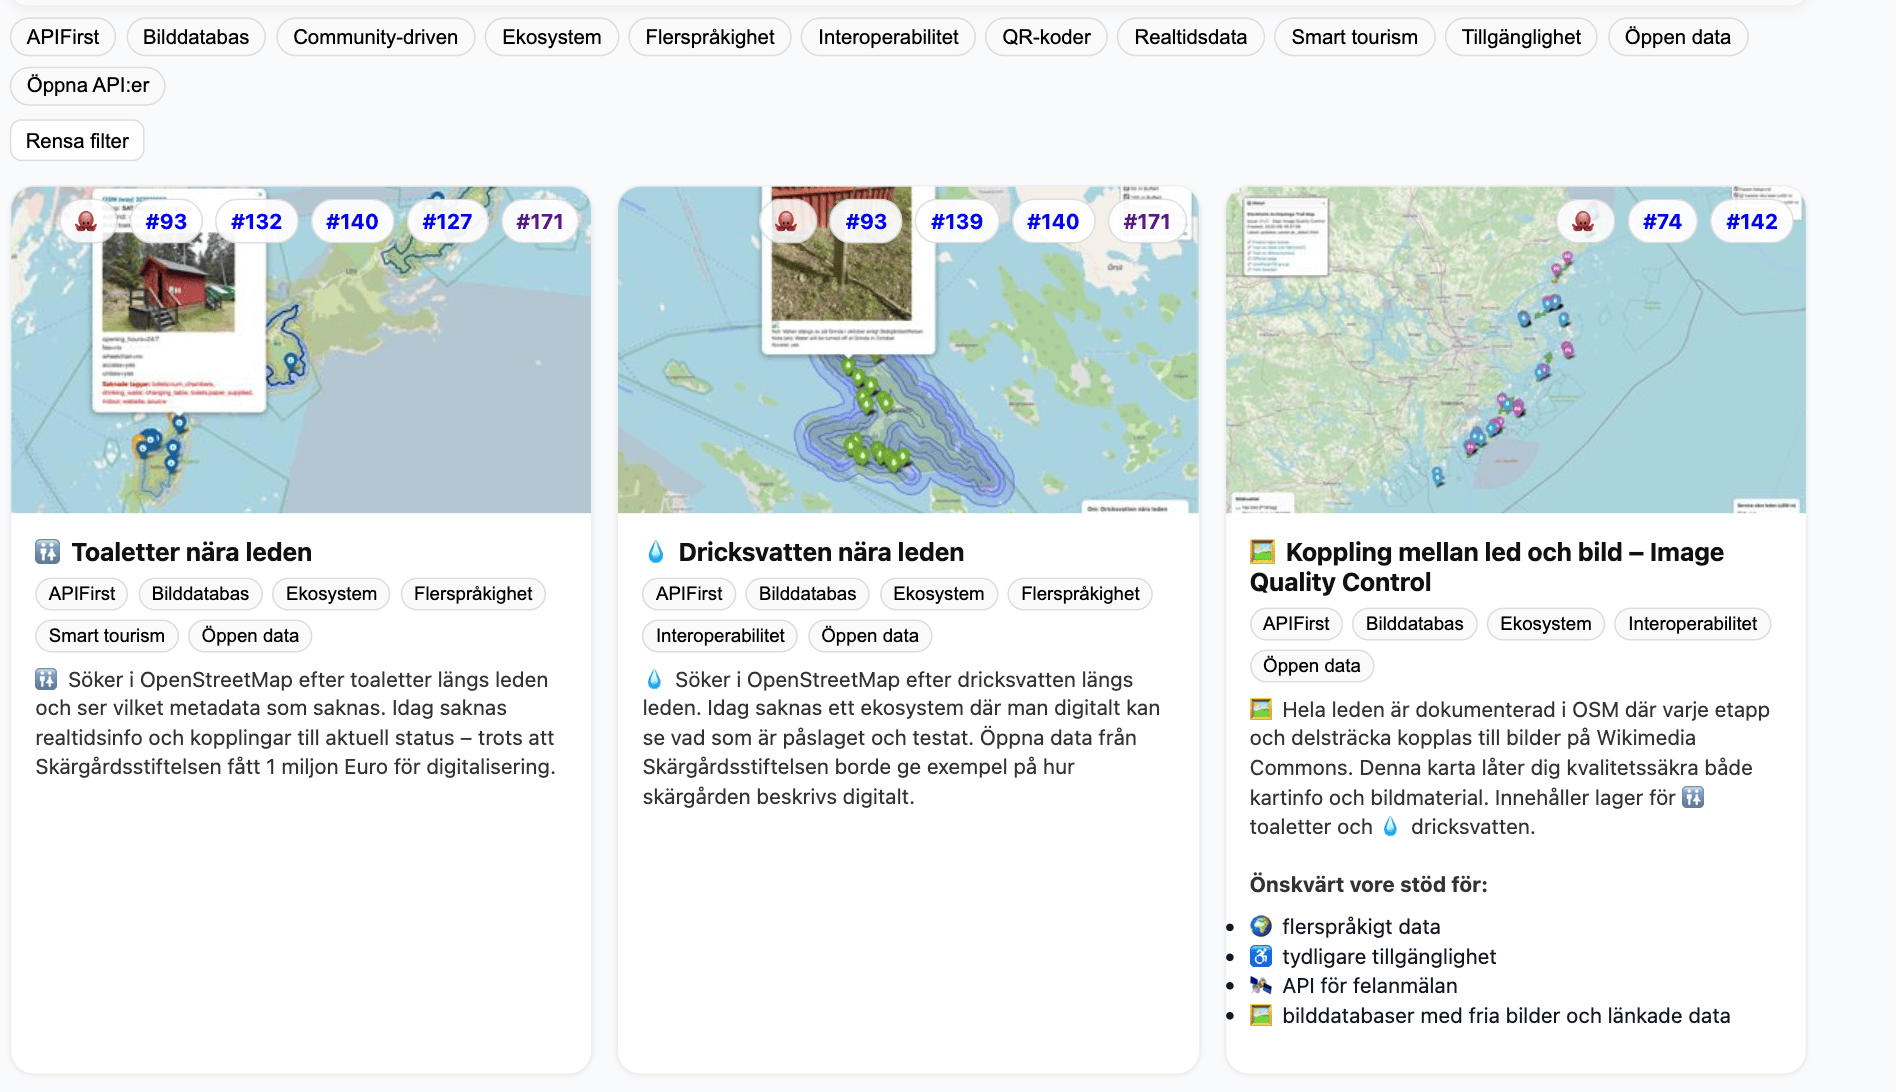Viewport: 1896px width, 1092px height.
Task: Click the toilet icon beside Toaletter title
Action: [x=47, y=552]
